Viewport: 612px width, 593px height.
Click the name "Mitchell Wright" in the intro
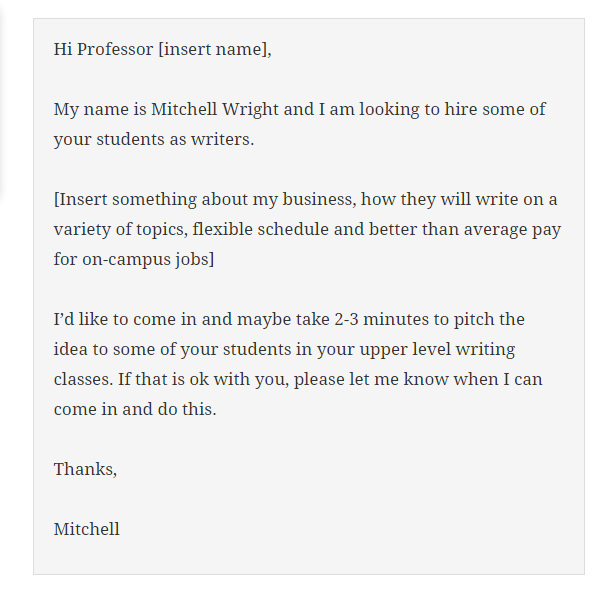(215, 109)
